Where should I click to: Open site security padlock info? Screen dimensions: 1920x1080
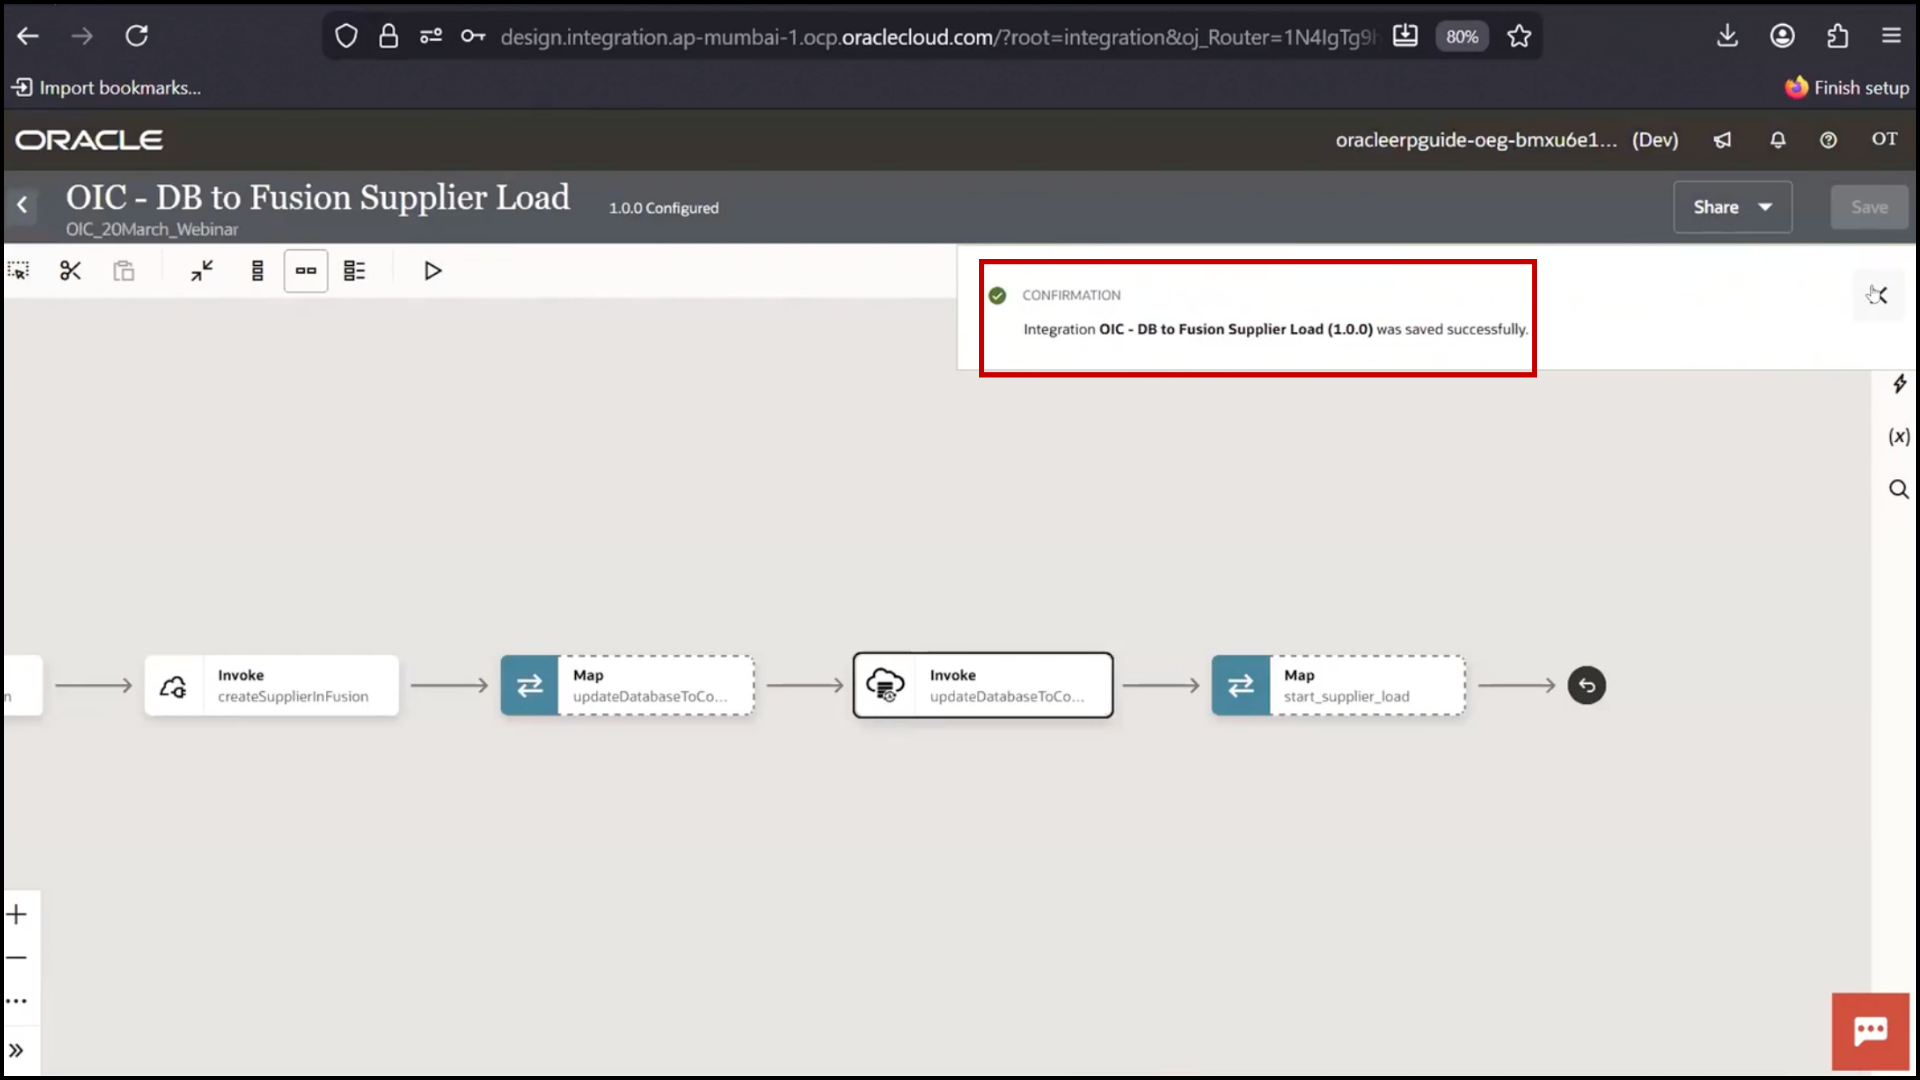point(388,37)
